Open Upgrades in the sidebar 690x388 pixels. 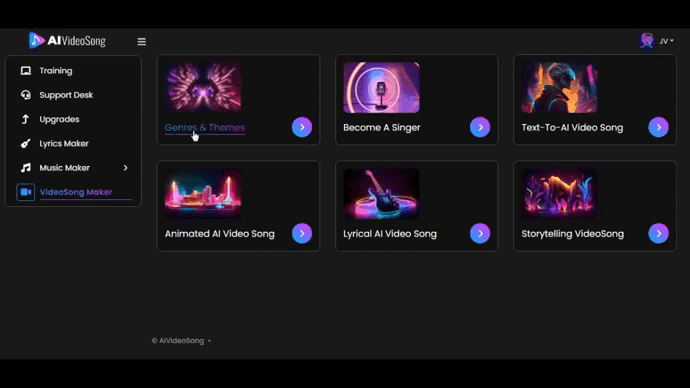(59, 119)
